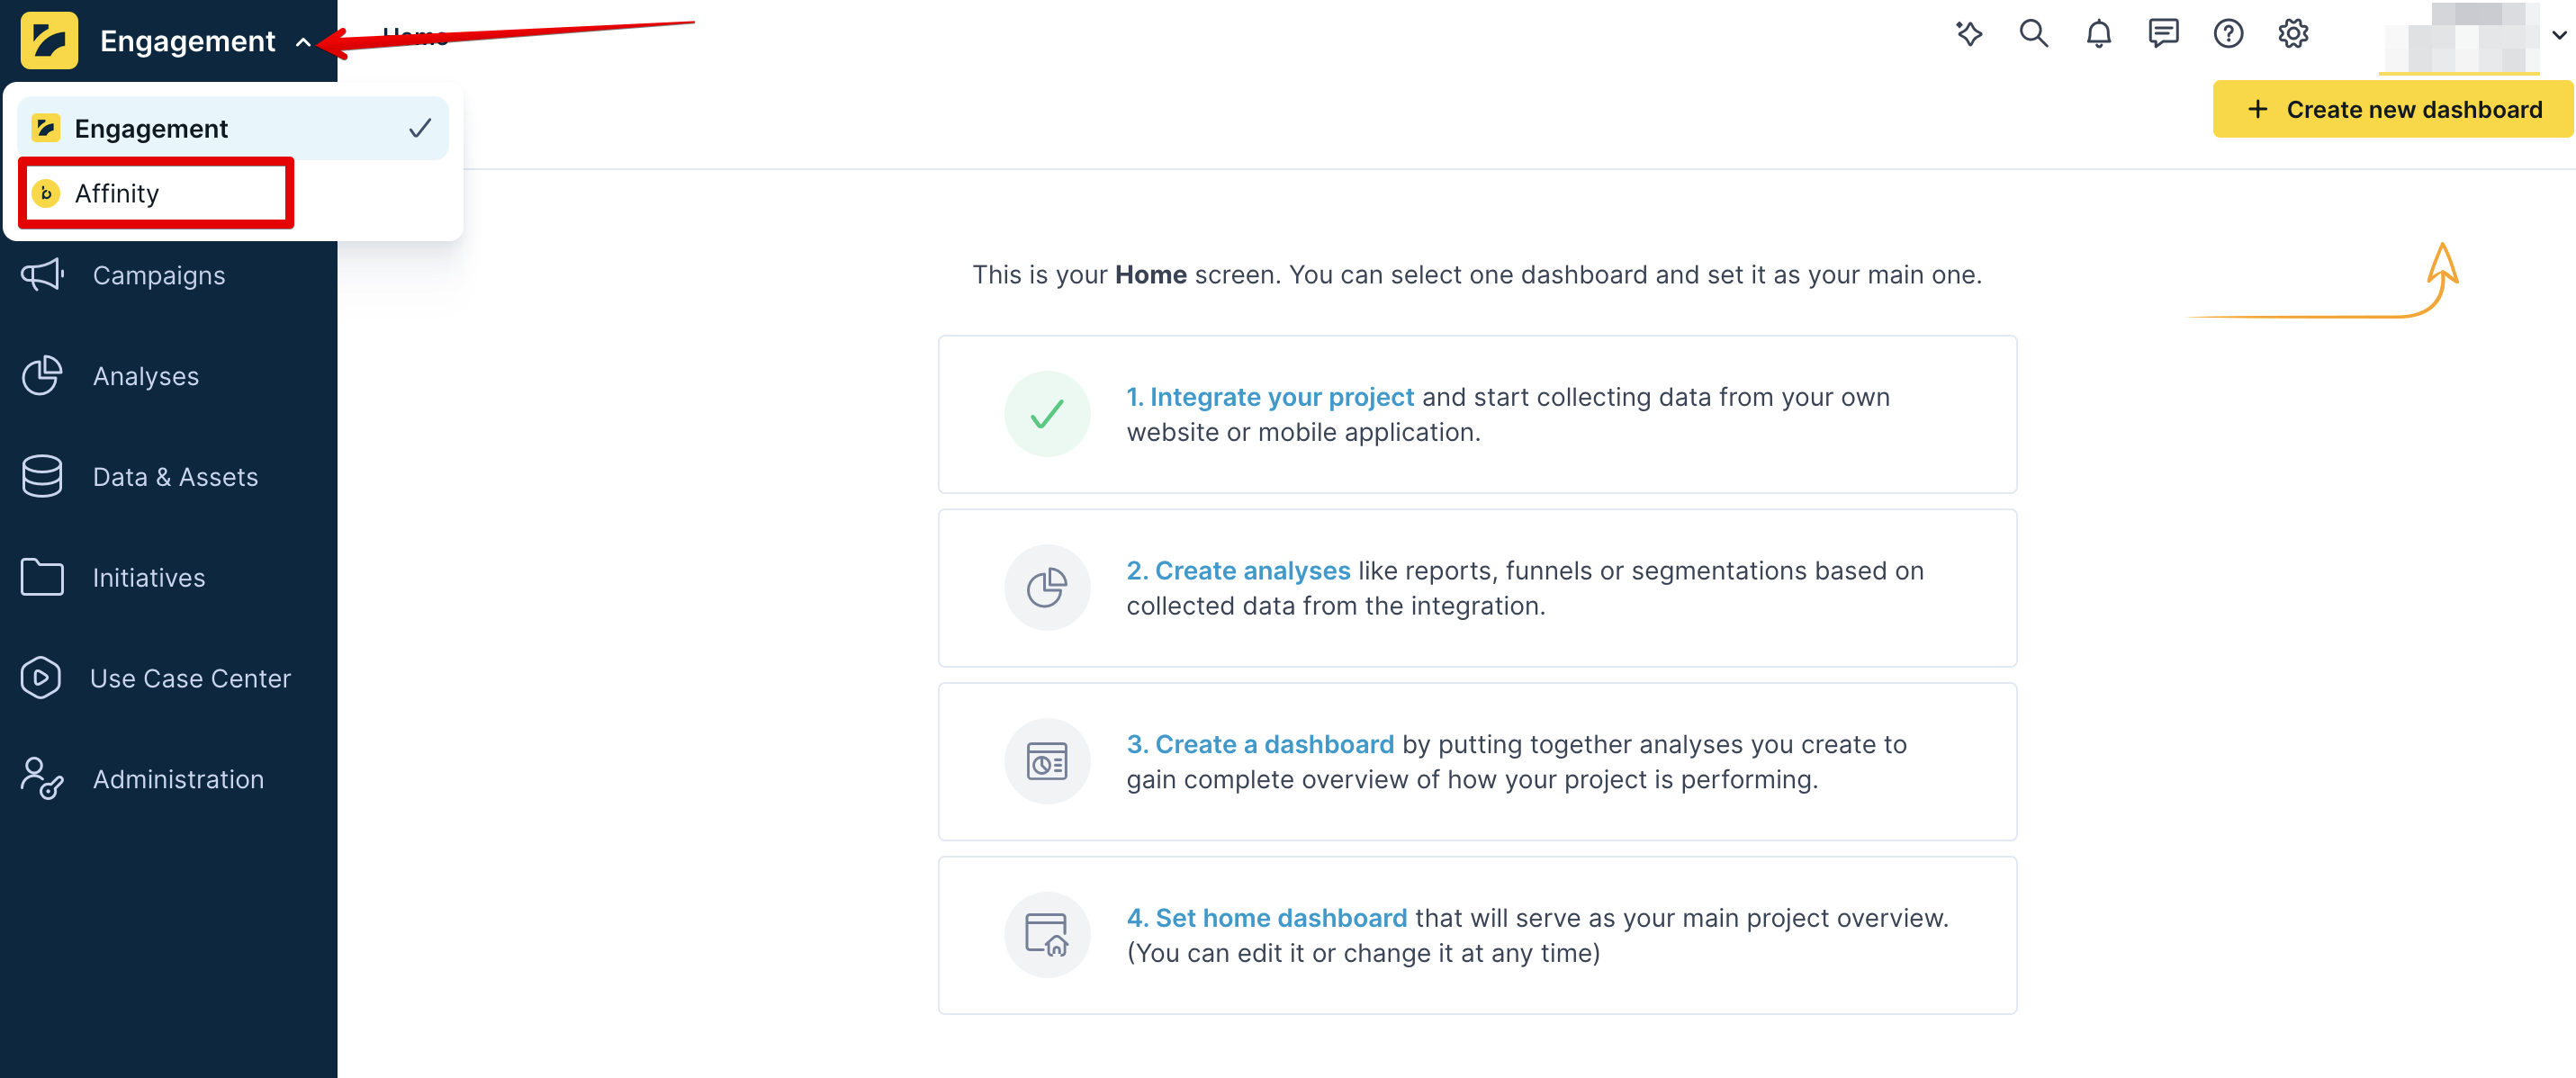
Task: Open the chat feedback icon
Action: click(2163, 33)
